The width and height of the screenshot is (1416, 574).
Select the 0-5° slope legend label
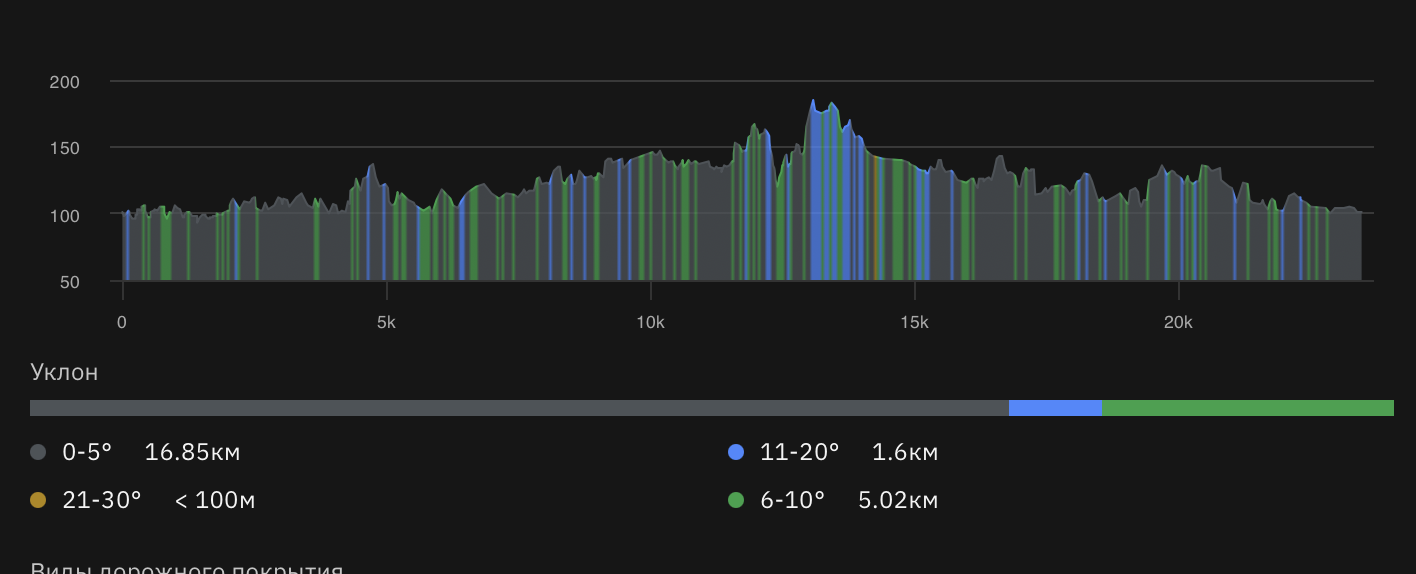(x=87, y=453)
